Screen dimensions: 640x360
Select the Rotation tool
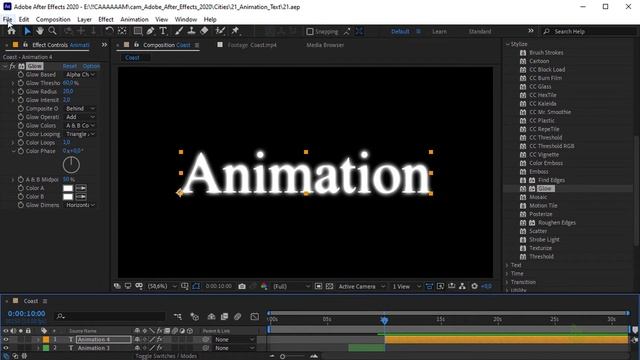coord(109,31)
